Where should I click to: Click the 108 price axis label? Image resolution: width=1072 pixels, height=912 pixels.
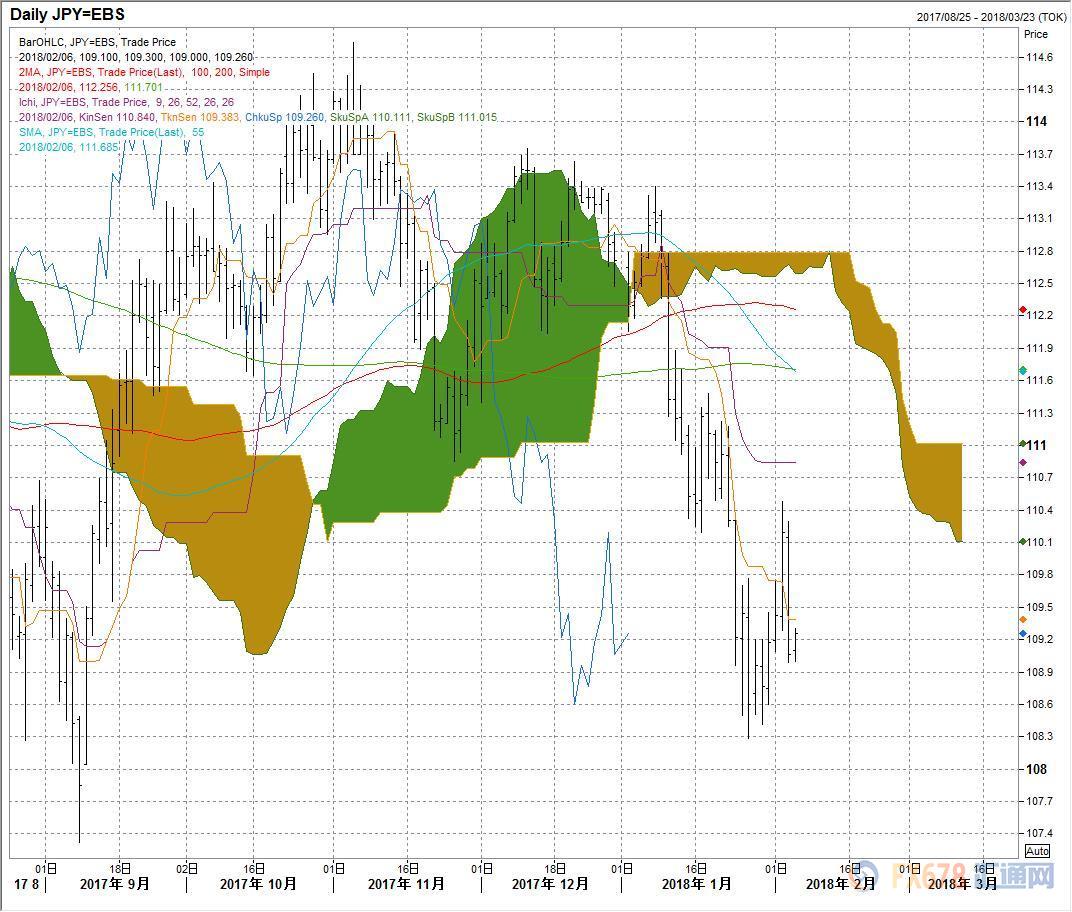pyautogui.click(x=1037, y=769)
